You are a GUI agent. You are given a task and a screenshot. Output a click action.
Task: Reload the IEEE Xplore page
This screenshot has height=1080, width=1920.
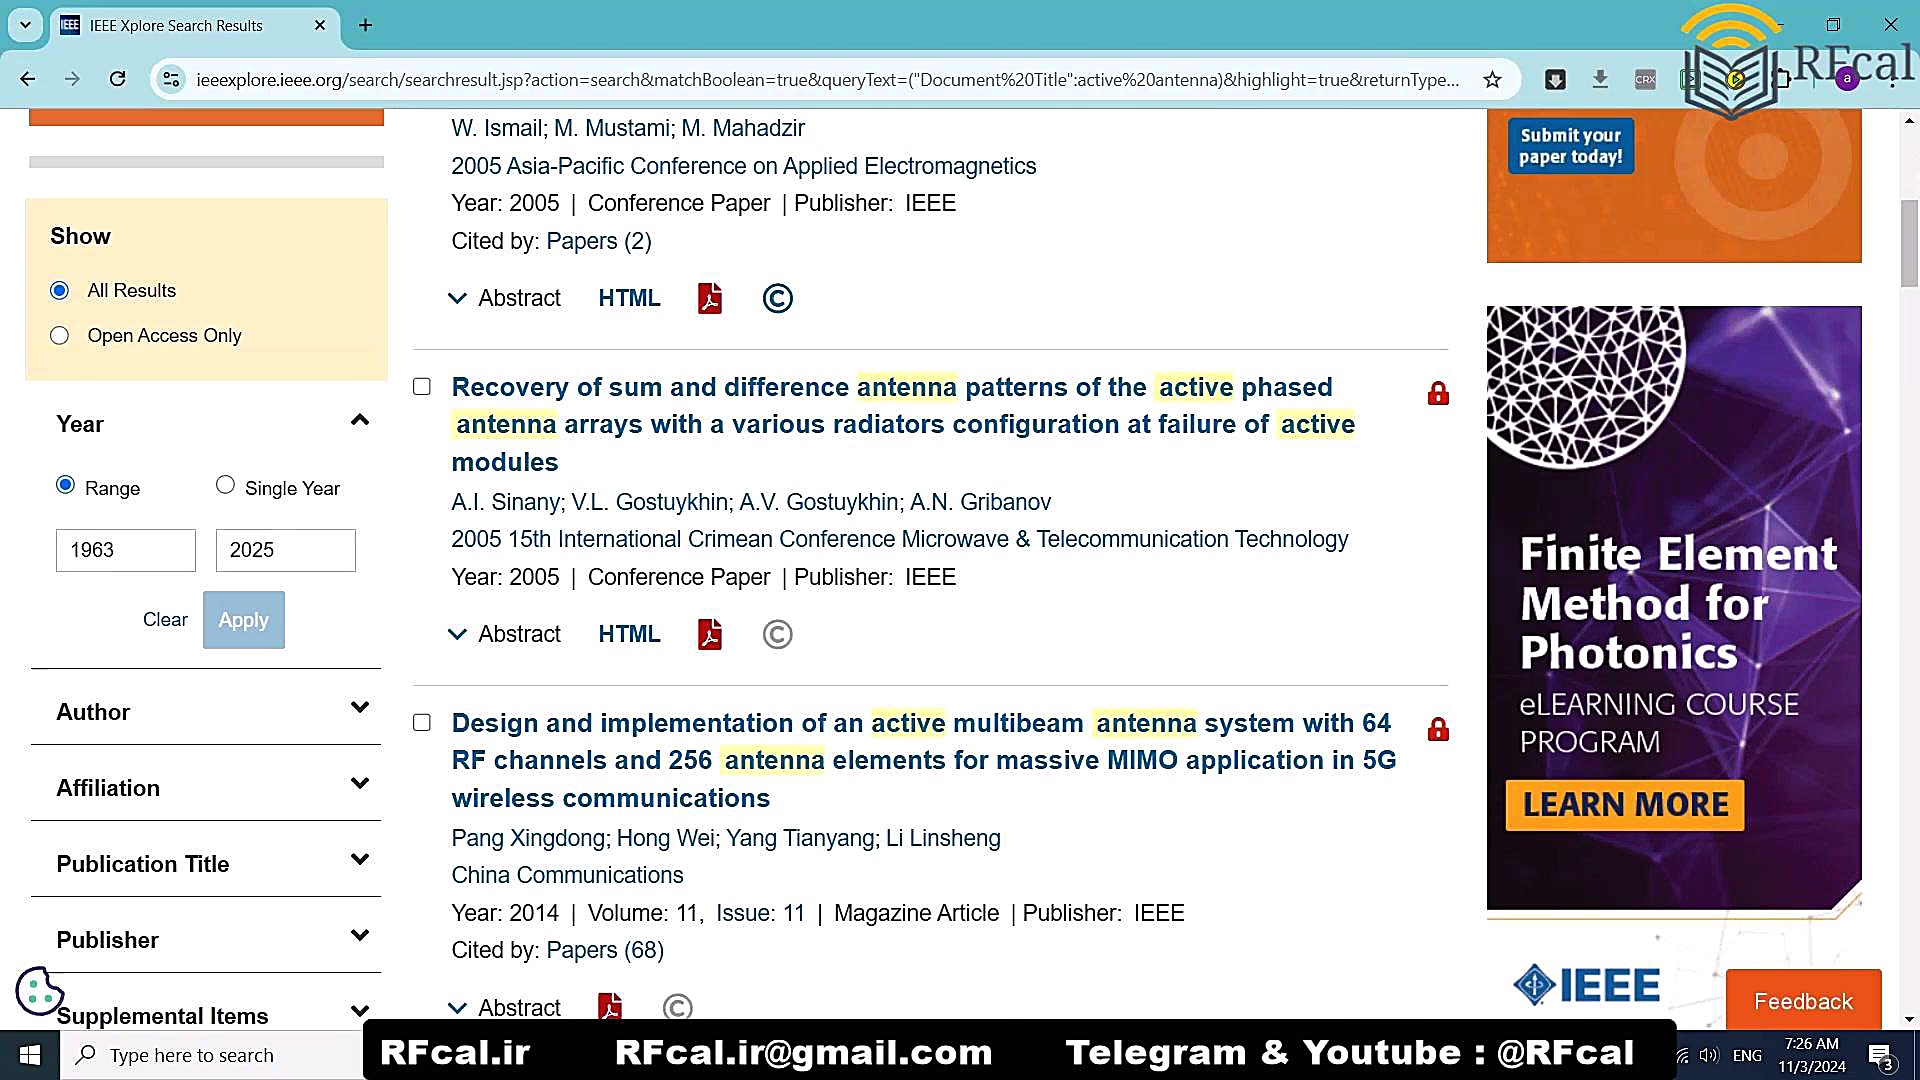coord(118,79)
